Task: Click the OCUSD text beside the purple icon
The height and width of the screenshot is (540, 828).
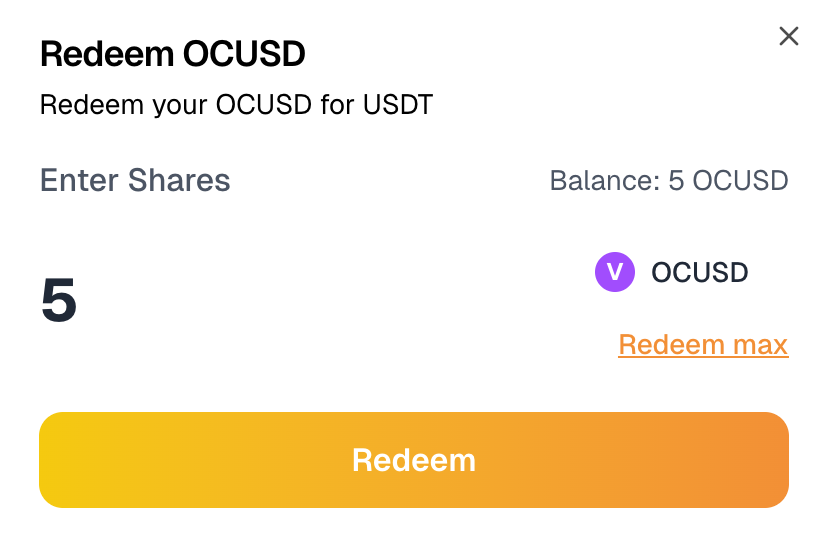Action: coord(699,272)
